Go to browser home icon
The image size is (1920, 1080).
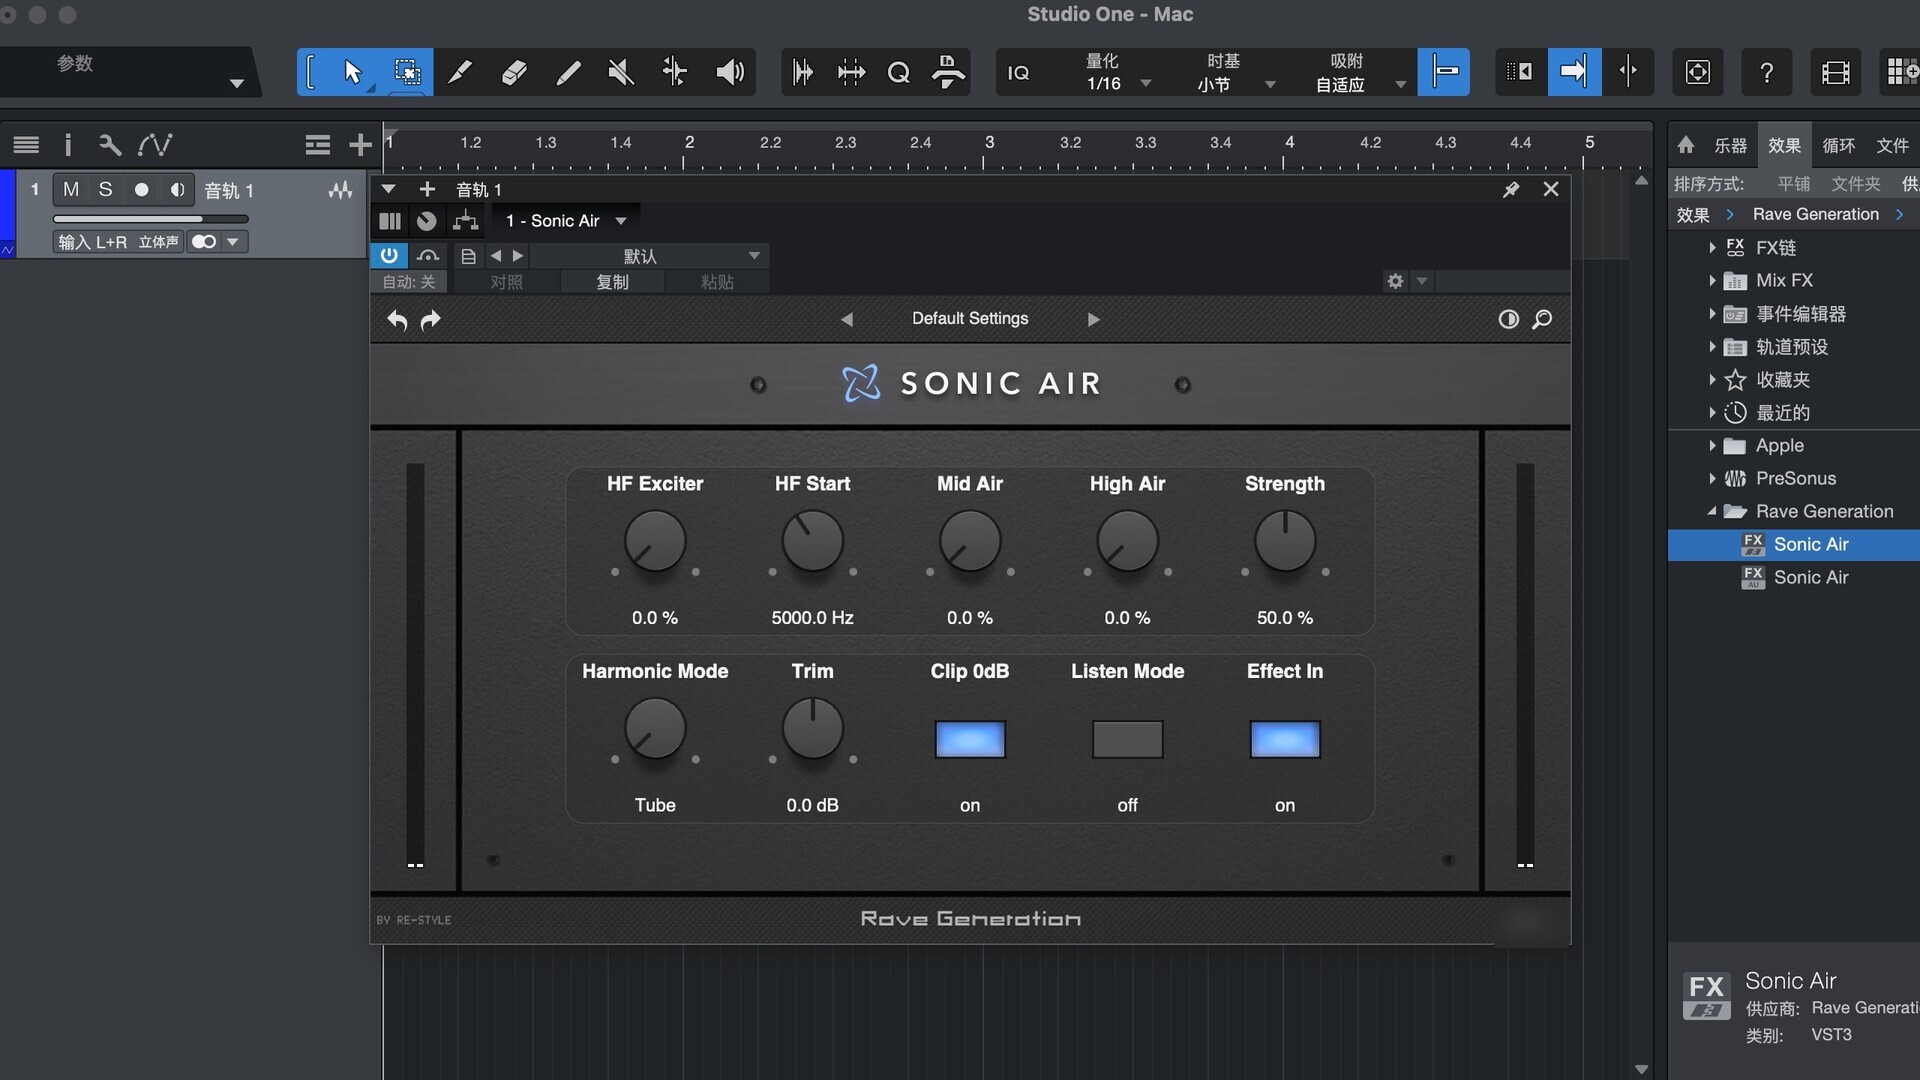1686,145
